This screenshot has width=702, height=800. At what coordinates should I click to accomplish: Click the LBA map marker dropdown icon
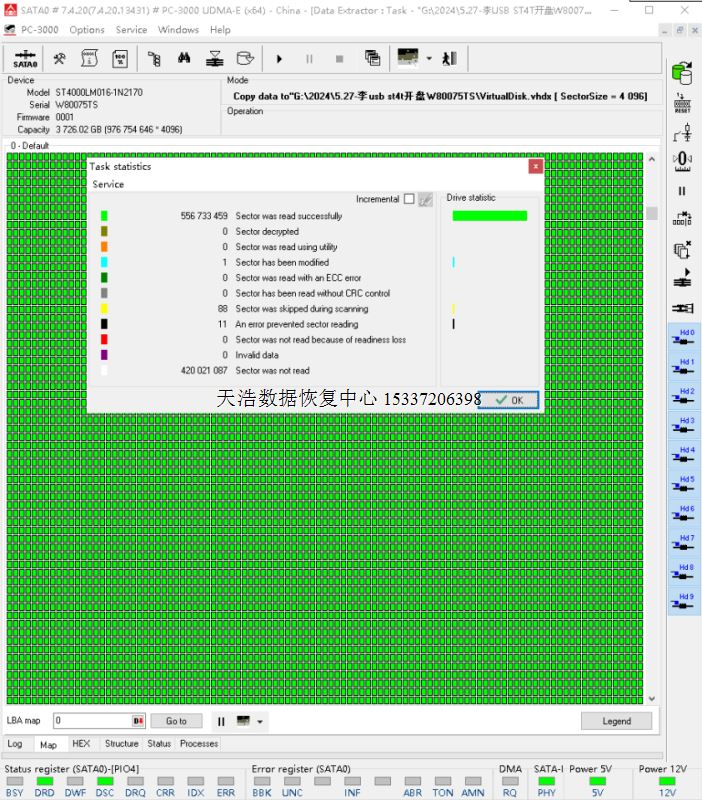[x=138, y=721]
